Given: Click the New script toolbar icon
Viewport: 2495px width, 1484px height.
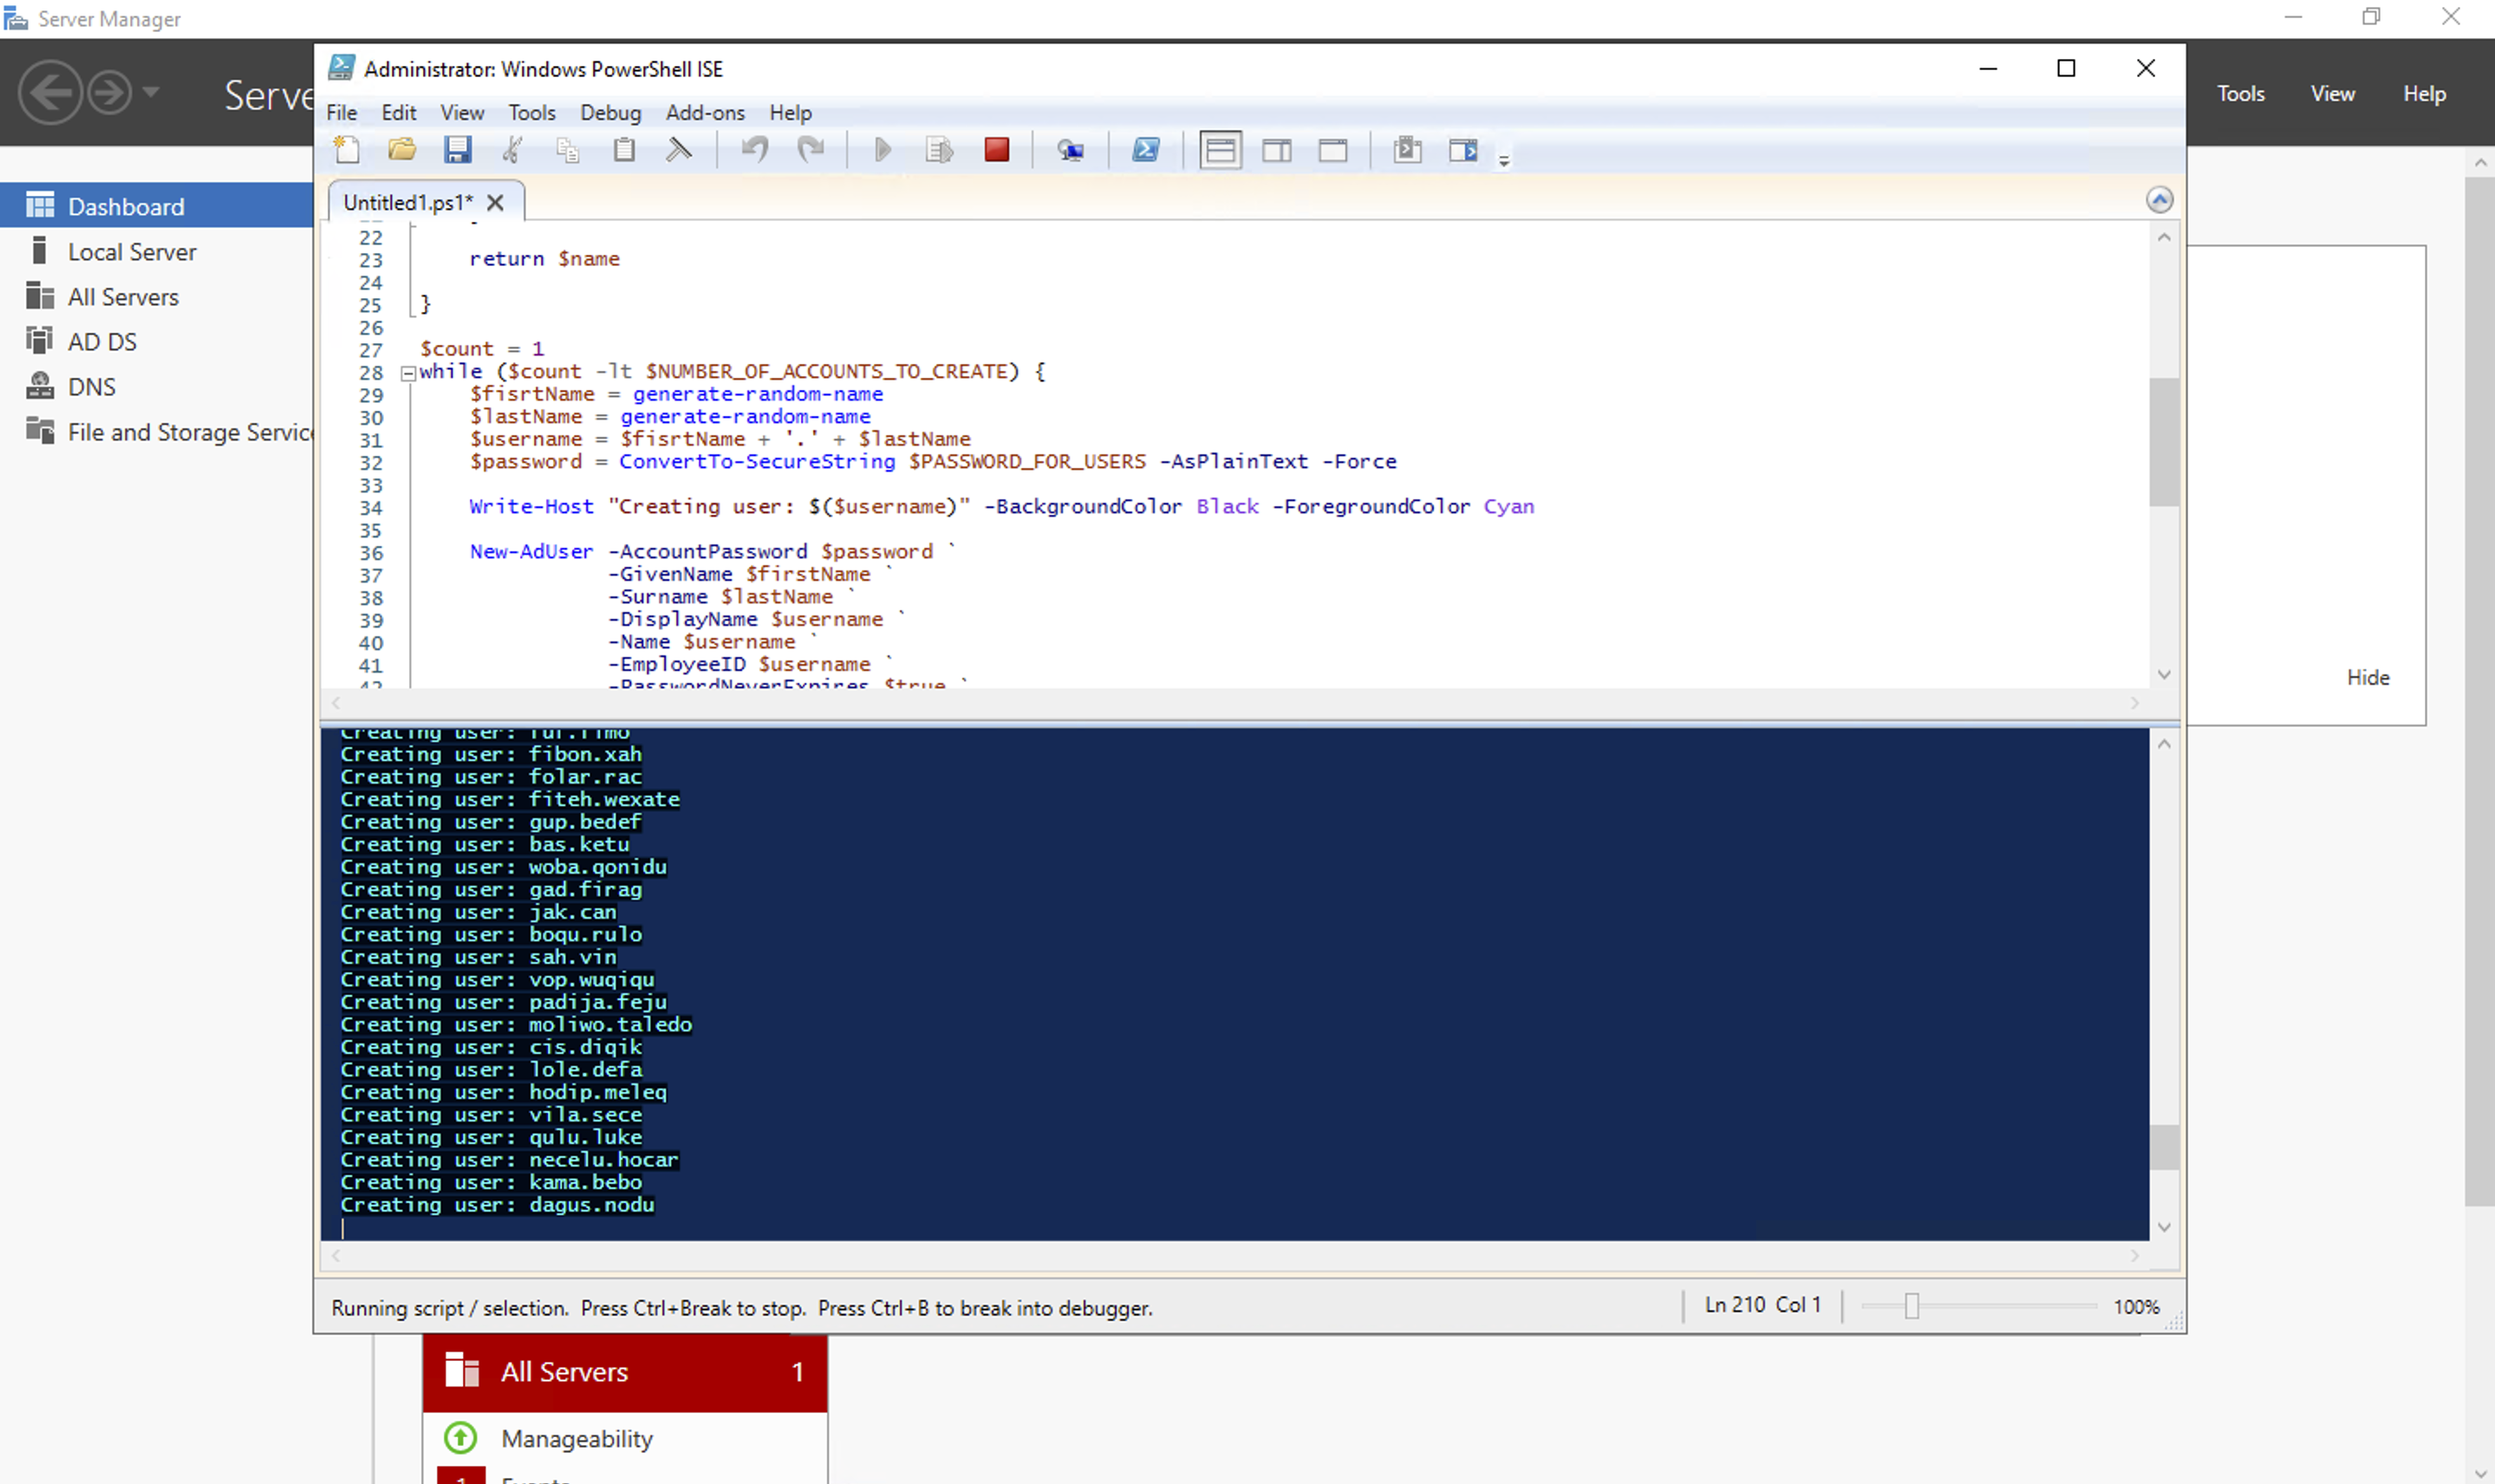Looking at the screenshot, I should [347, 150].
